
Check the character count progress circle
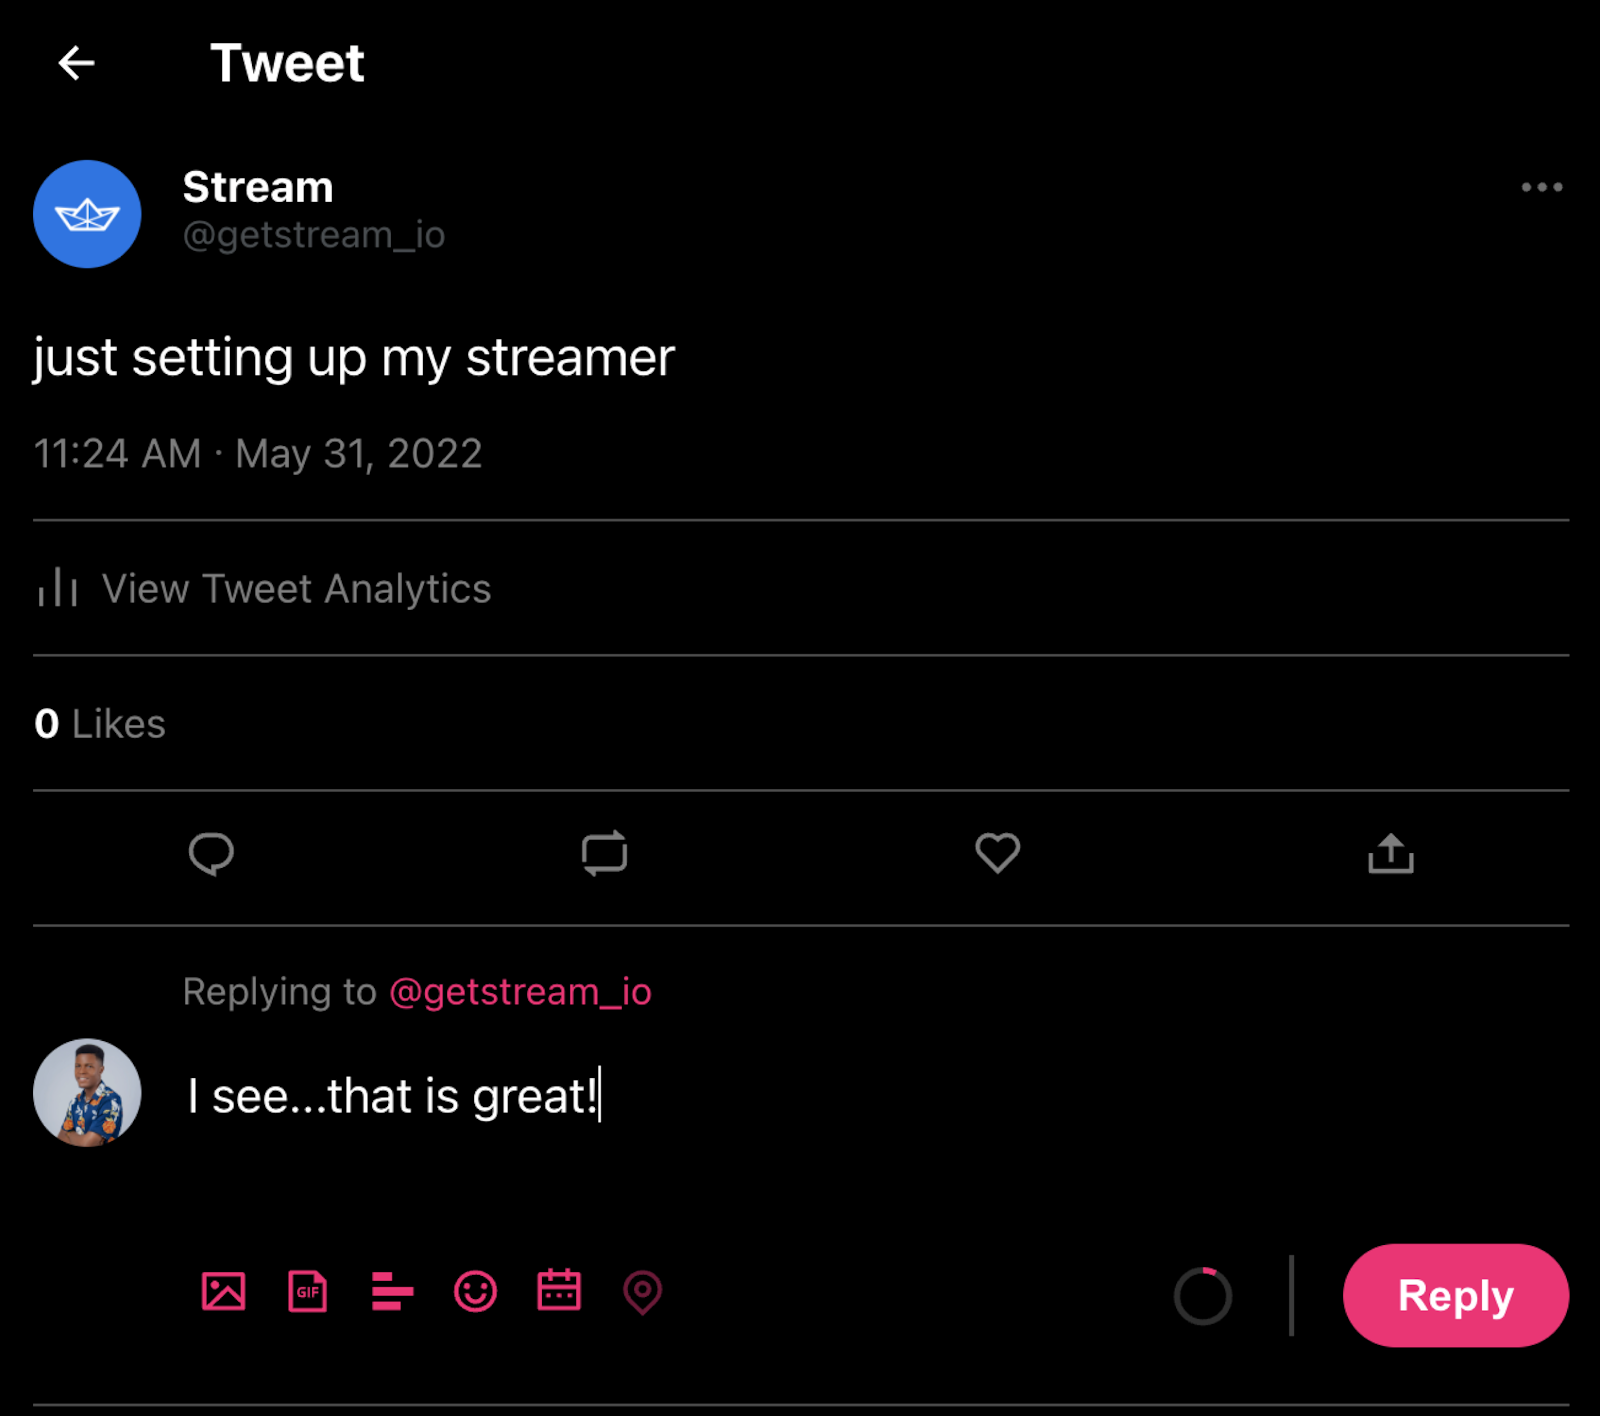1203,1293
